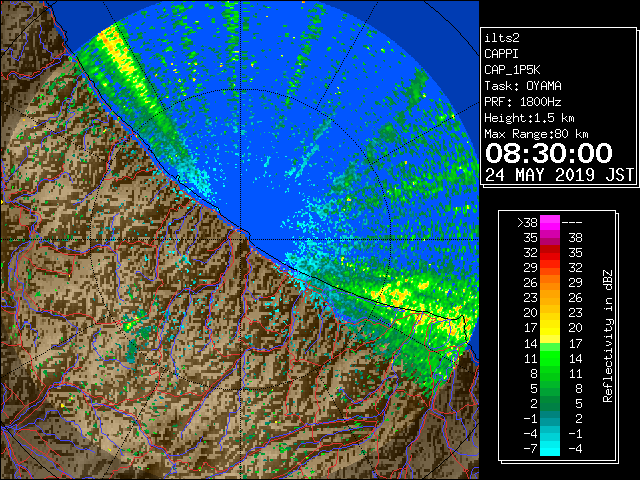This screenshot has height=480, width=640.
Task: Click magenta '>38' swatch in legend
Action: [x=550, y=222]
